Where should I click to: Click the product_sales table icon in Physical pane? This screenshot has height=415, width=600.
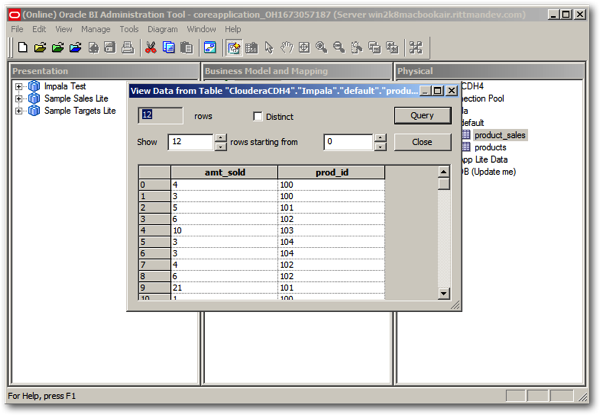(x=466, y=135)
